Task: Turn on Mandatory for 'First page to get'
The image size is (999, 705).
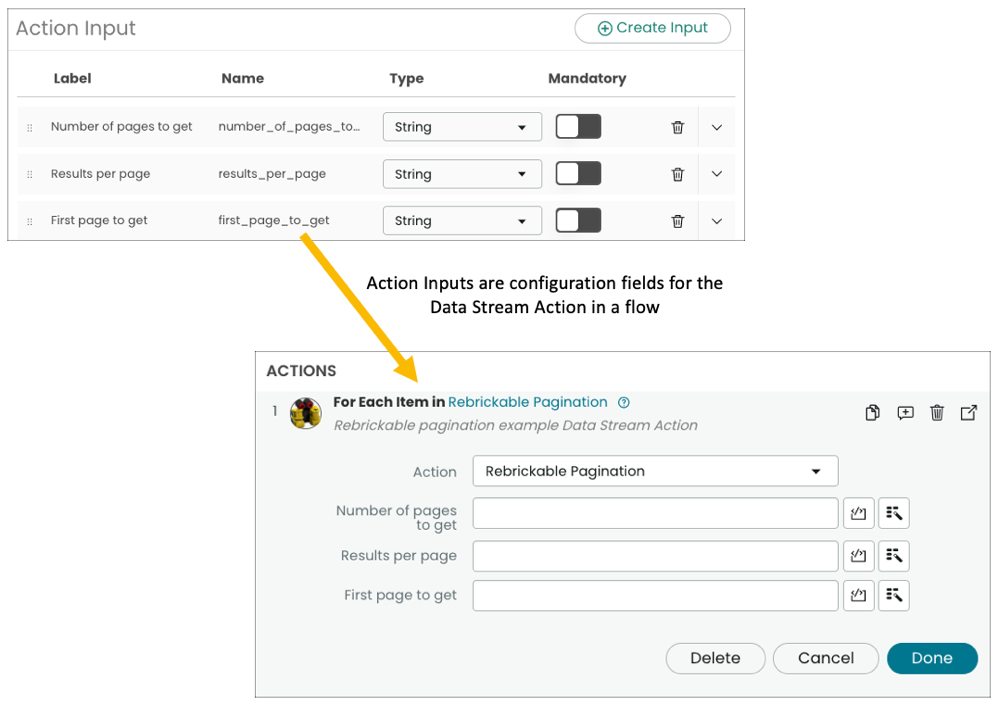Action: (578, 221)
